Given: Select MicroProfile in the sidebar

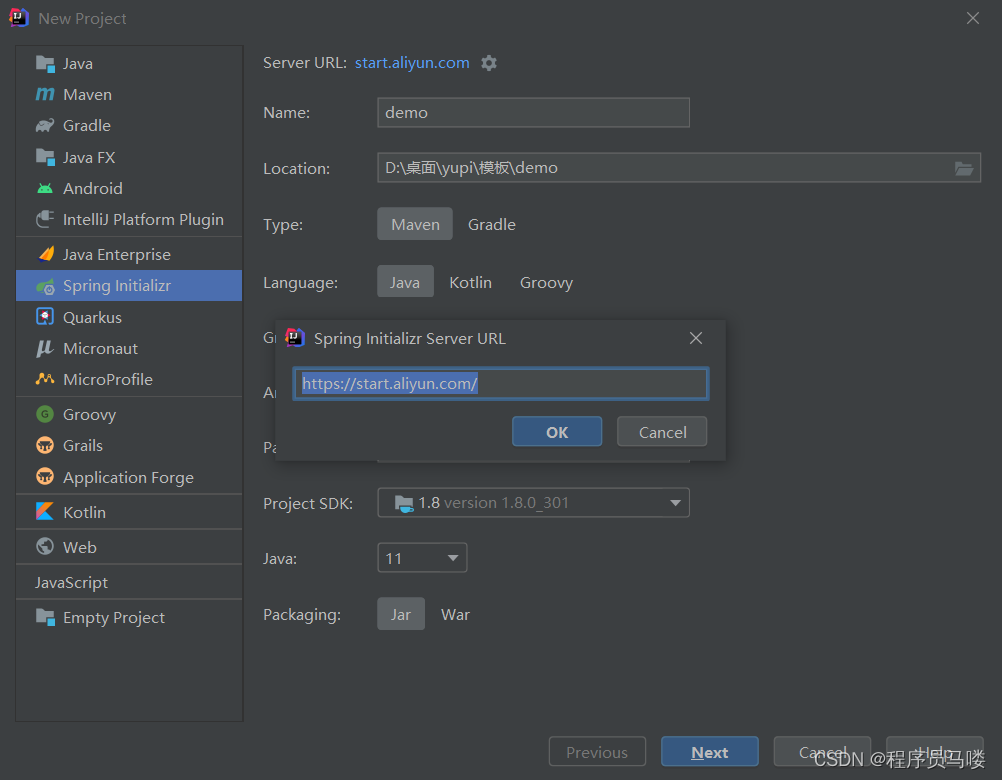Looking at the screenshot, I should [129, 379].
